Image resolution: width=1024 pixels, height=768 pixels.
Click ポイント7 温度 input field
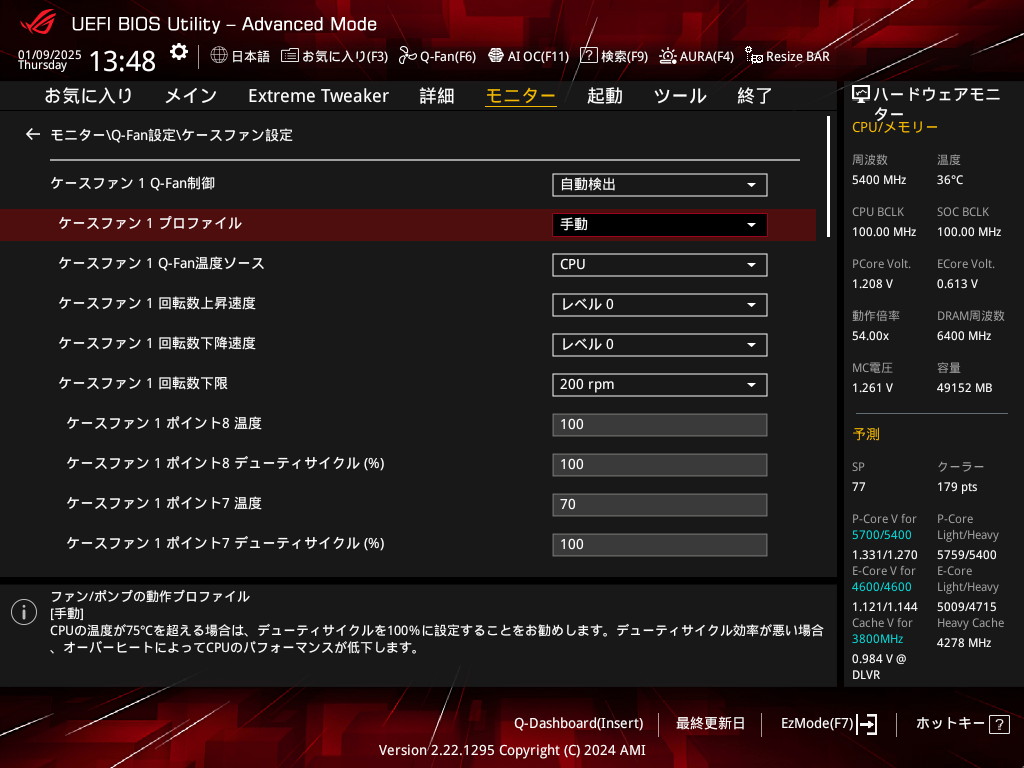[x=659, y=505]
